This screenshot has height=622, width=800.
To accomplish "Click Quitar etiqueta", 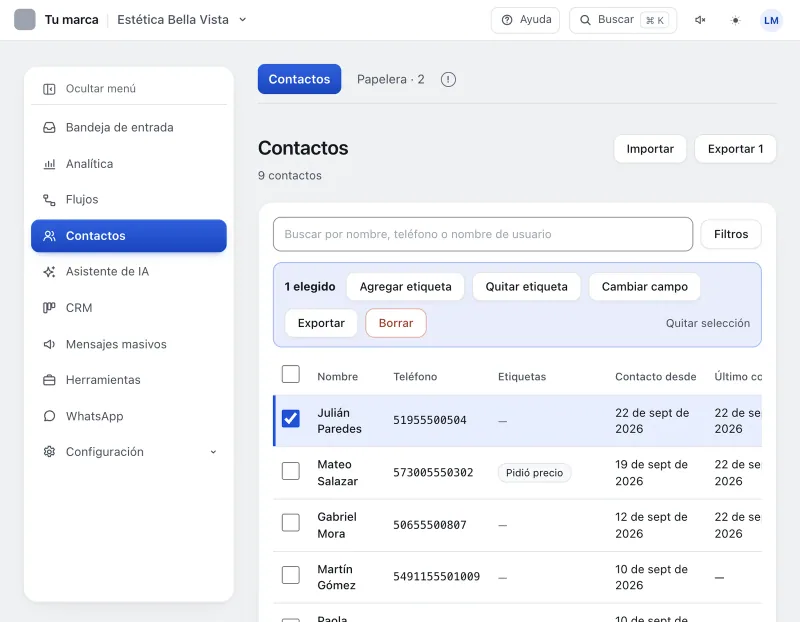I will (526, 287).
